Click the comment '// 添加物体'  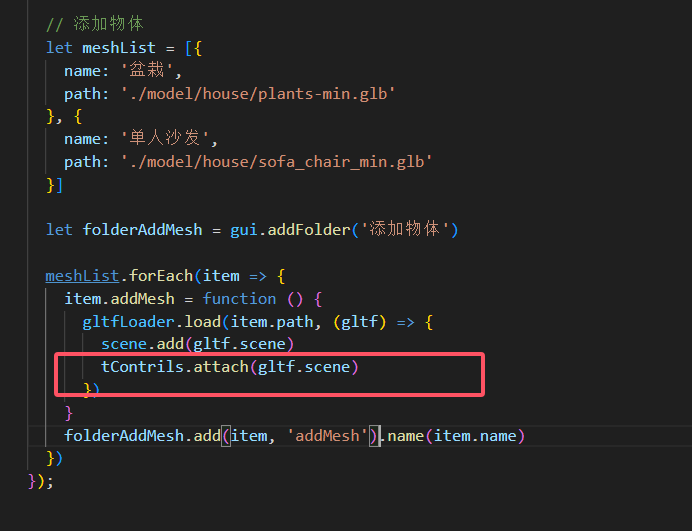(94, 24)
